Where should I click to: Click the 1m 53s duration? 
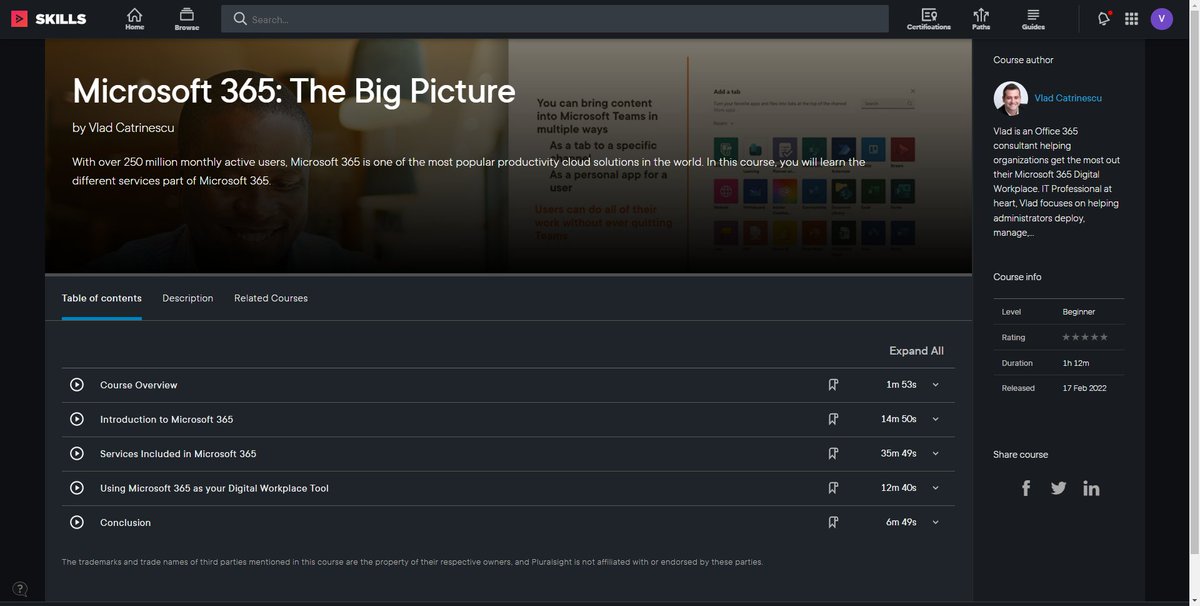pos(901,385)
